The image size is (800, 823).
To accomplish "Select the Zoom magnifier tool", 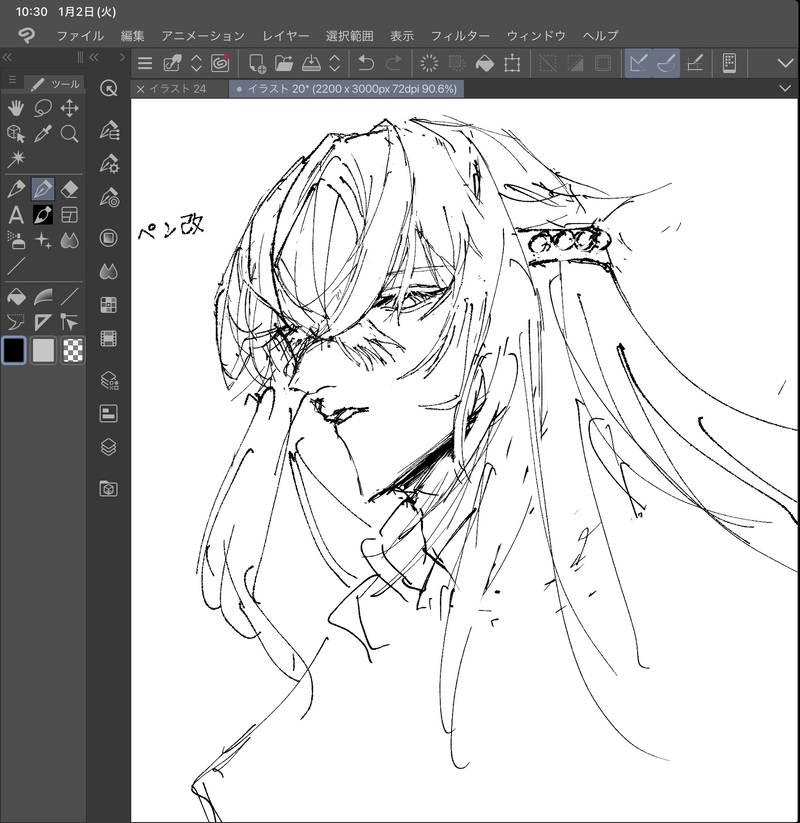I will point(69,134).
